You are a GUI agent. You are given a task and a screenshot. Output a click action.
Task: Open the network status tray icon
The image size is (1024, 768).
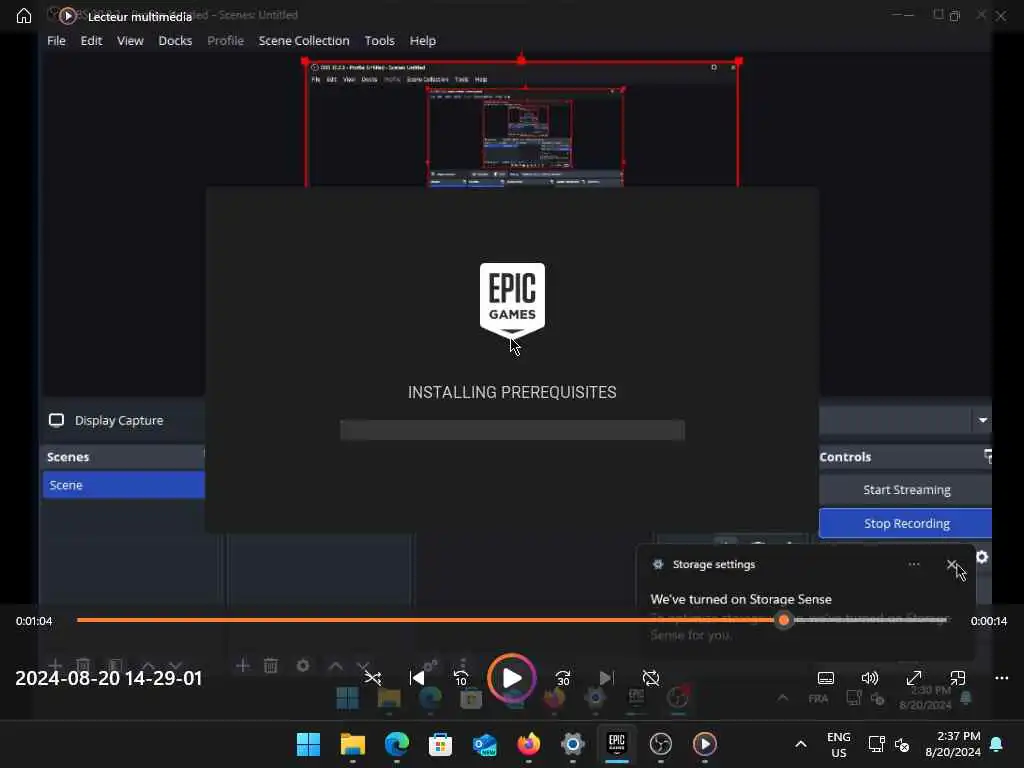(876, 744)
